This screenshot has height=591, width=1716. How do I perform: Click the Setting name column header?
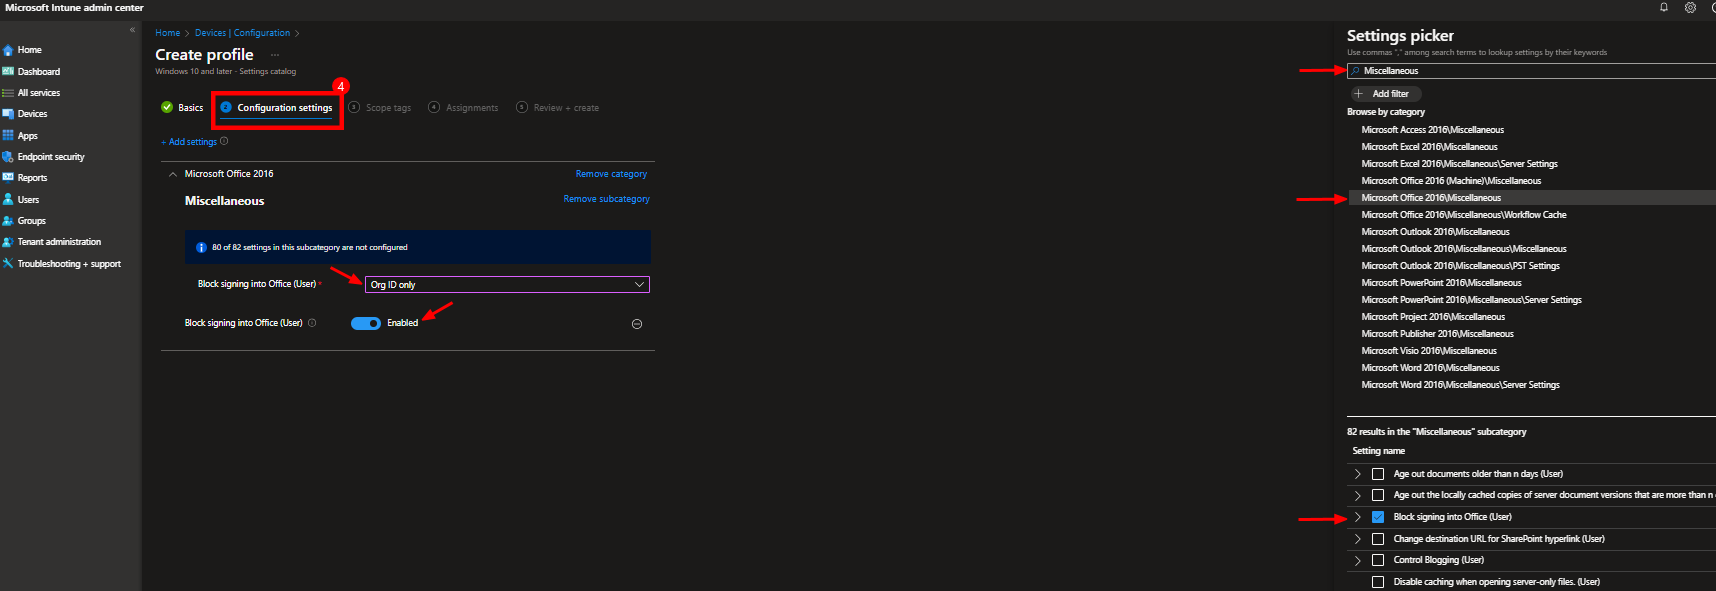click(1378, 451)
